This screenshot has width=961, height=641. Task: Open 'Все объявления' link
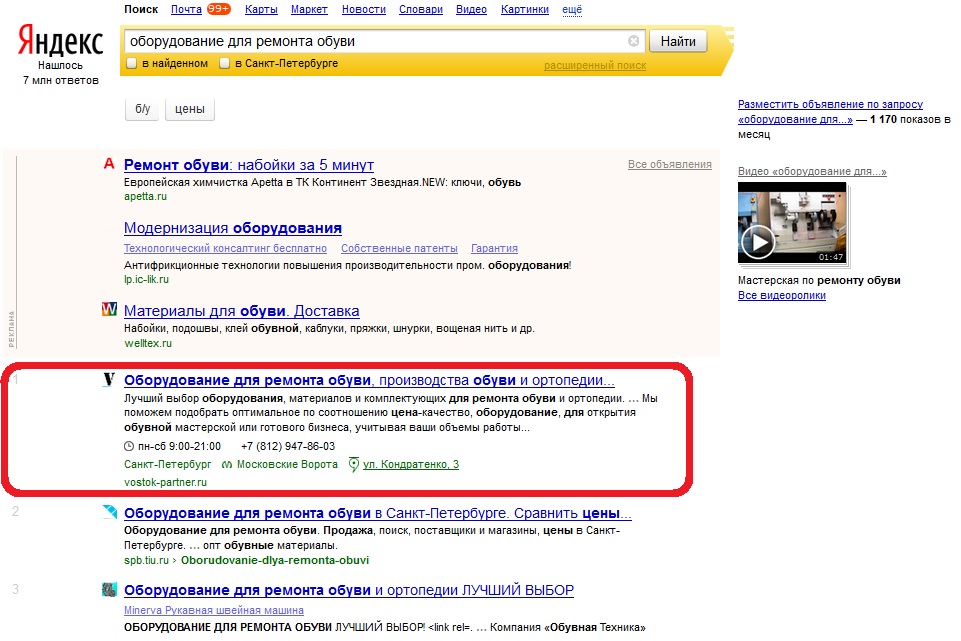tap(670, 164)
